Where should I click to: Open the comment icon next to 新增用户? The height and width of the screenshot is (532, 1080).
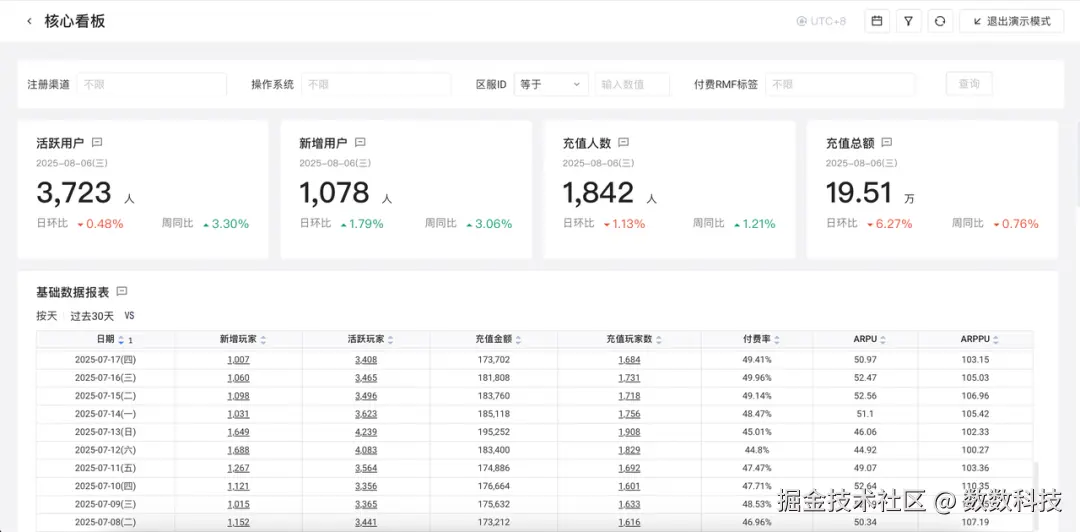360,143
